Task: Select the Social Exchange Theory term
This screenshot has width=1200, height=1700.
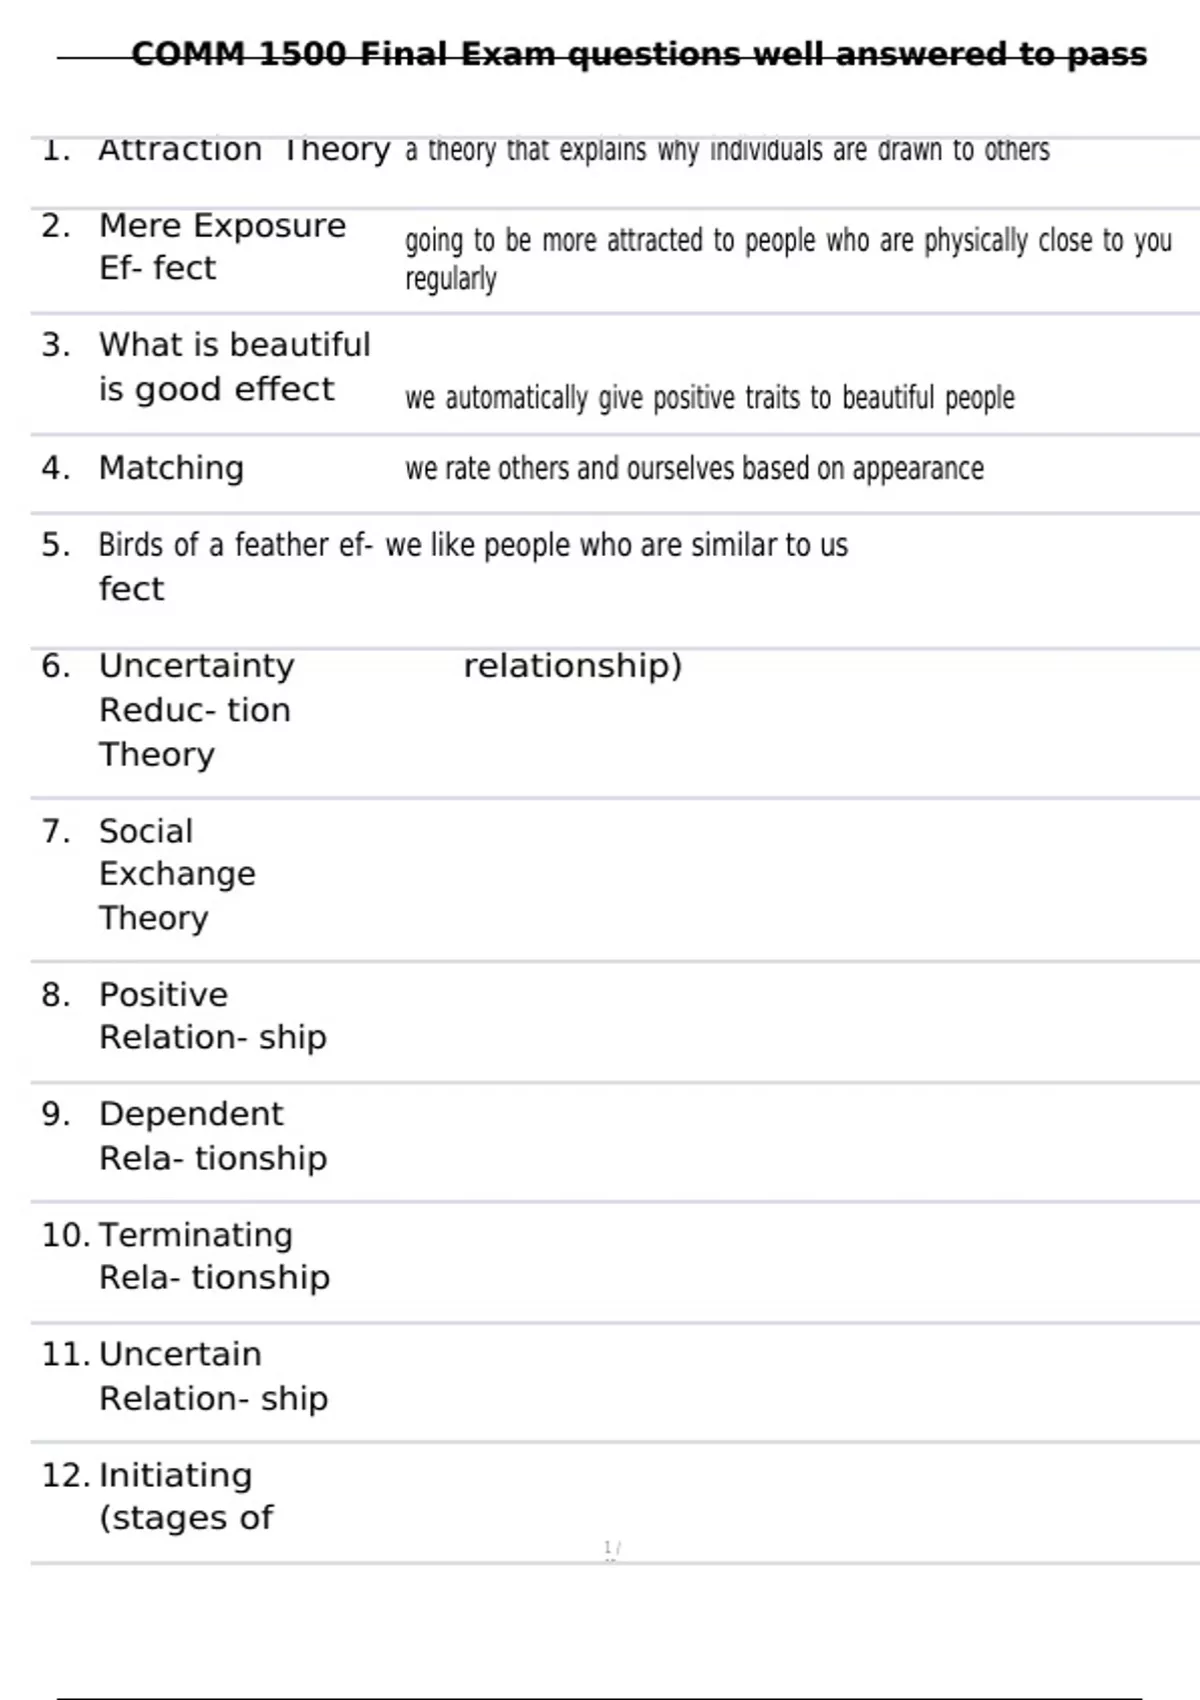Action: 177,874
